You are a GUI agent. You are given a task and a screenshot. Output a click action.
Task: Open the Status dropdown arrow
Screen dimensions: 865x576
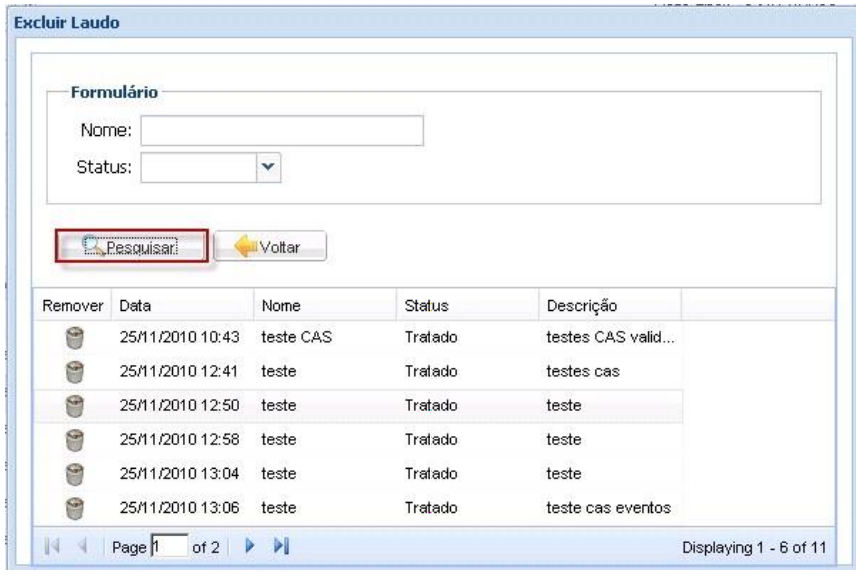(x=268, y=168)
